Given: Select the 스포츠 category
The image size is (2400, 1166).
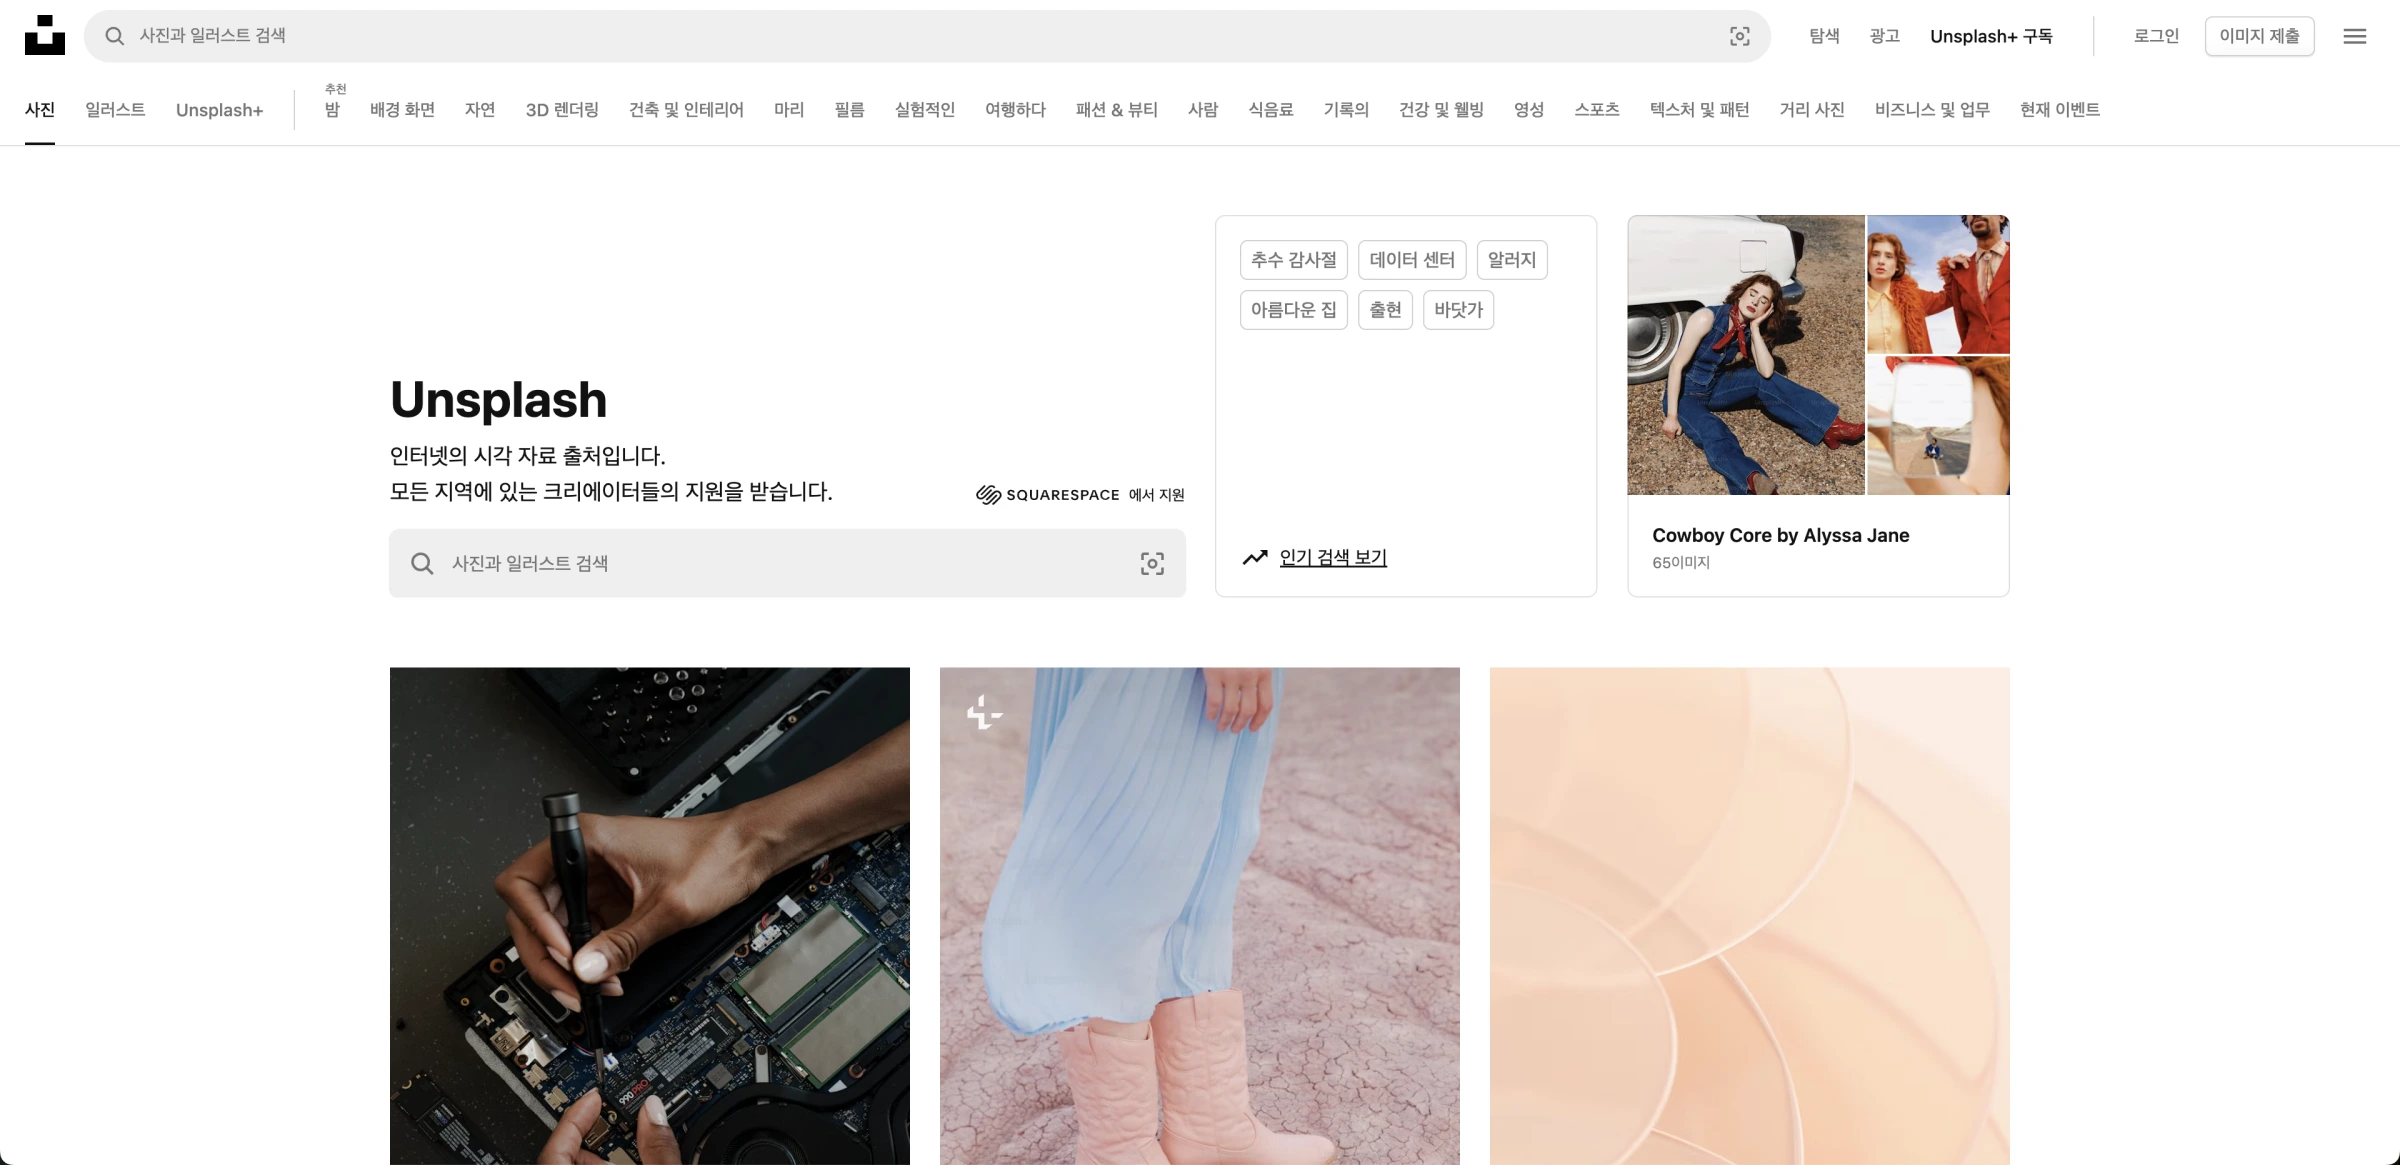Looking at the screenshot, I should click(1597, 110).
